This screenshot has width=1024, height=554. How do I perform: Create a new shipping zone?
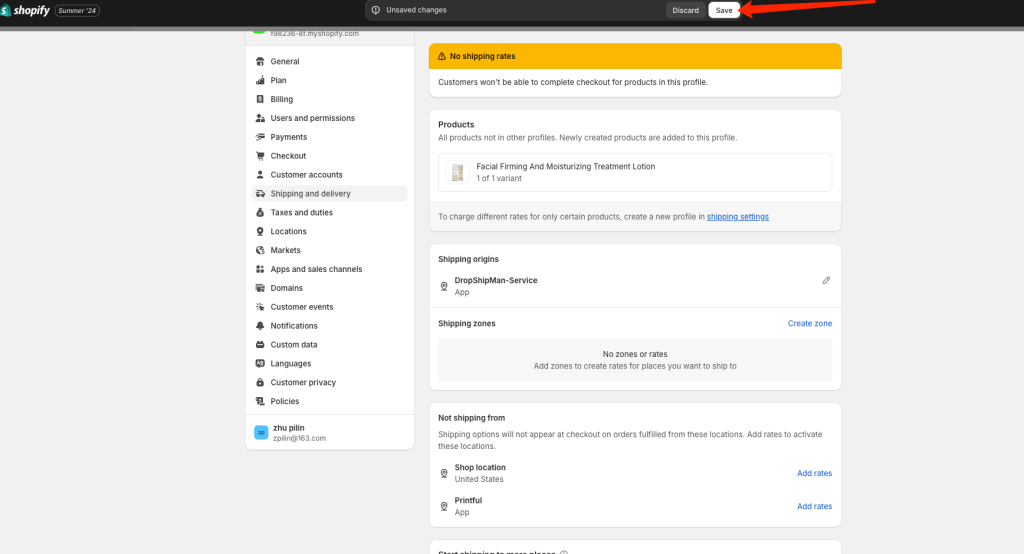tap(810, 323)
